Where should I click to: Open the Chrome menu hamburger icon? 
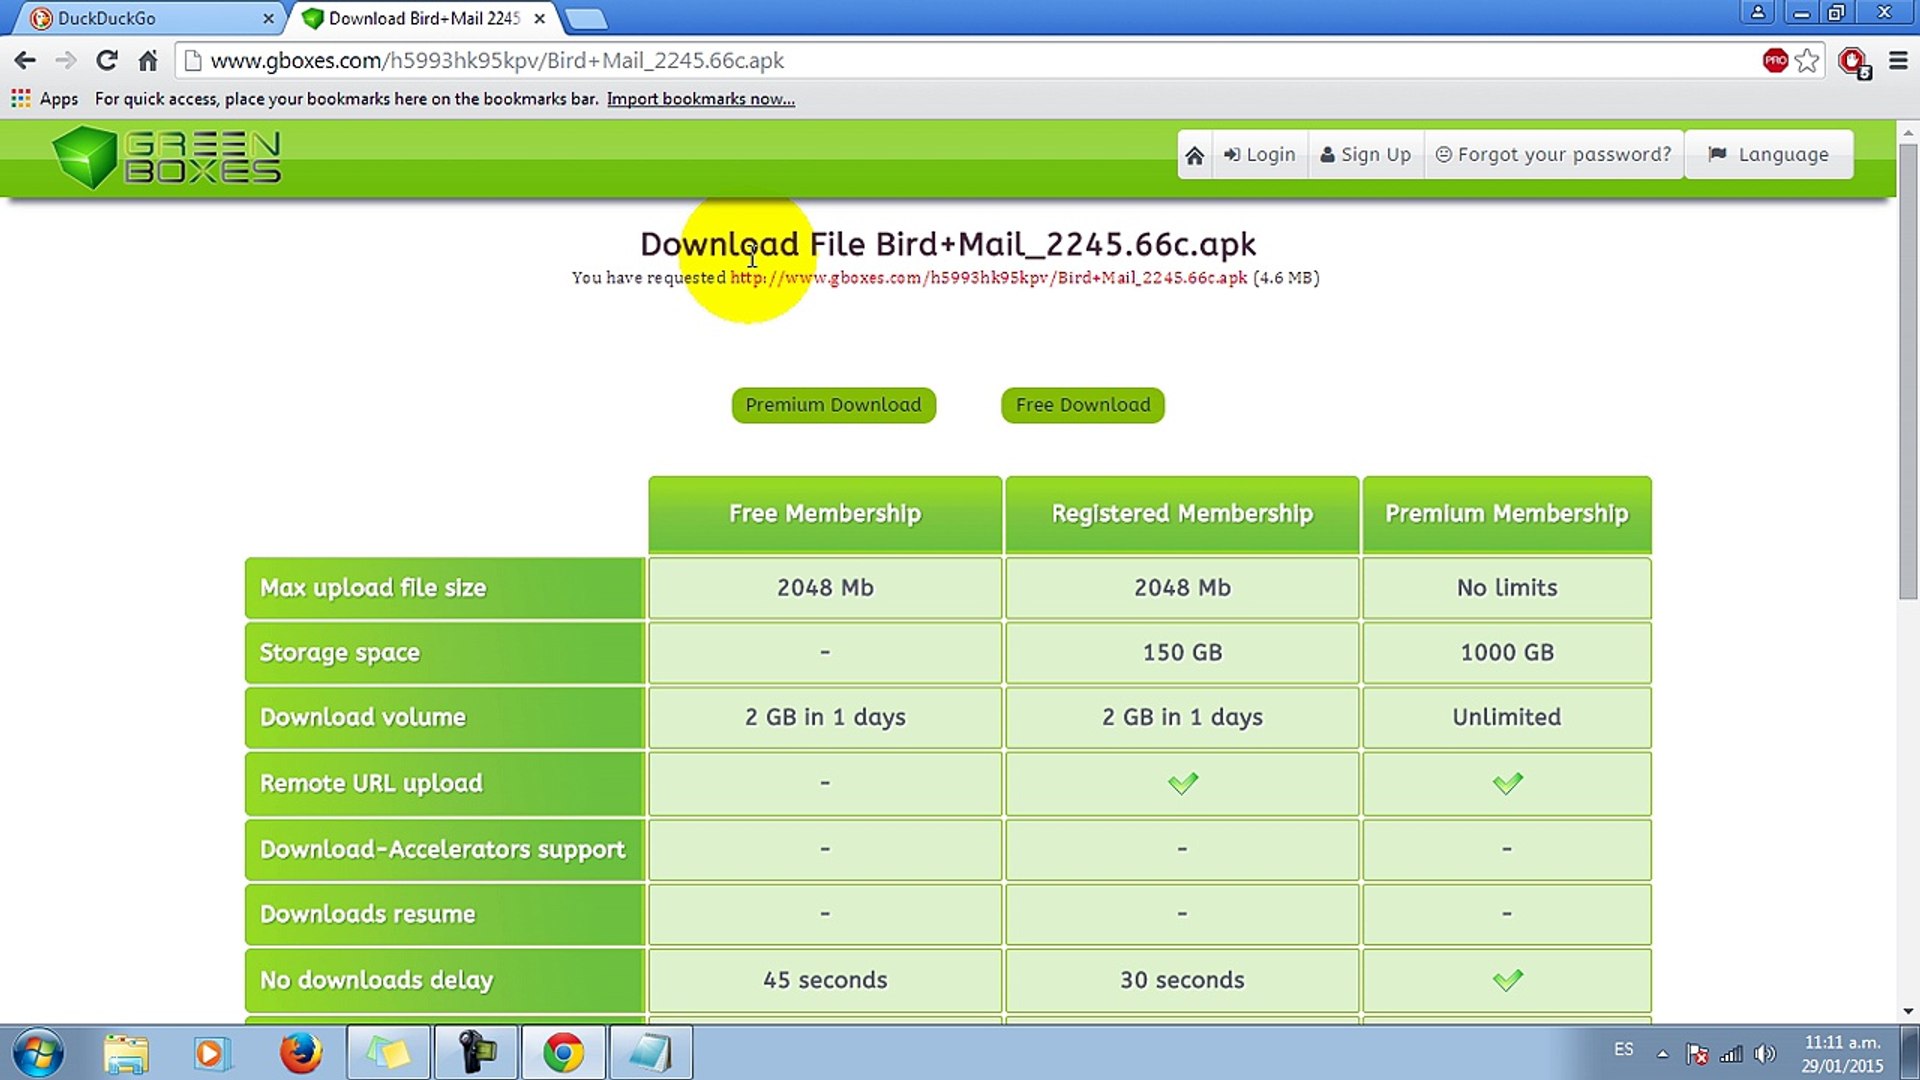pos(1897,60)
